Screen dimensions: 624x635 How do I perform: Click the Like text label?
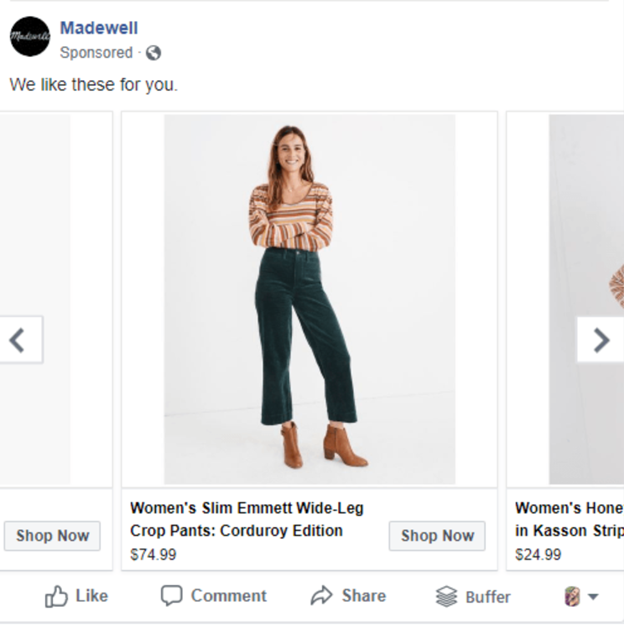(92, 596)
